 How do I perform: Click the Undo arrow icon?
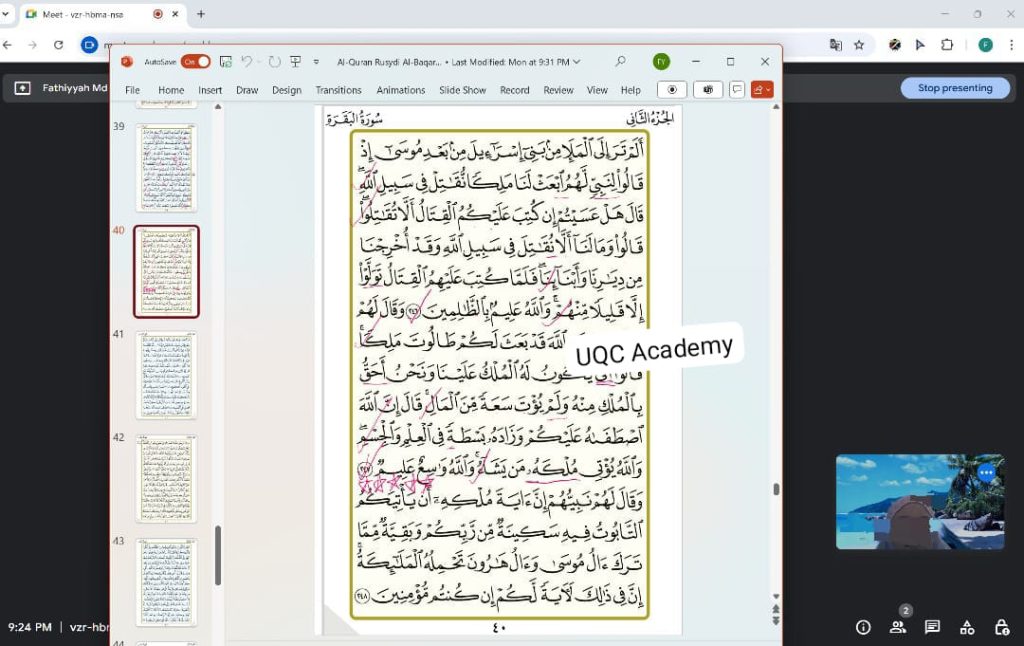click(247, 62)
